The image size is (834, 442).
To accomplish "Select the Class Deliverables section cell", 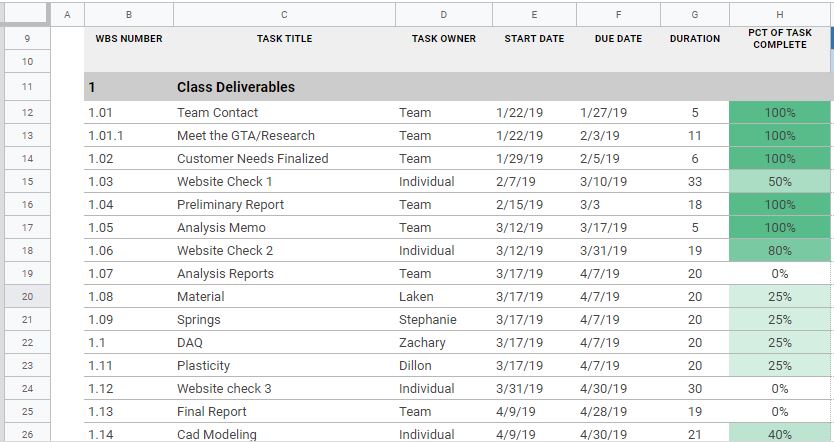I will click(x=284, y=87).
